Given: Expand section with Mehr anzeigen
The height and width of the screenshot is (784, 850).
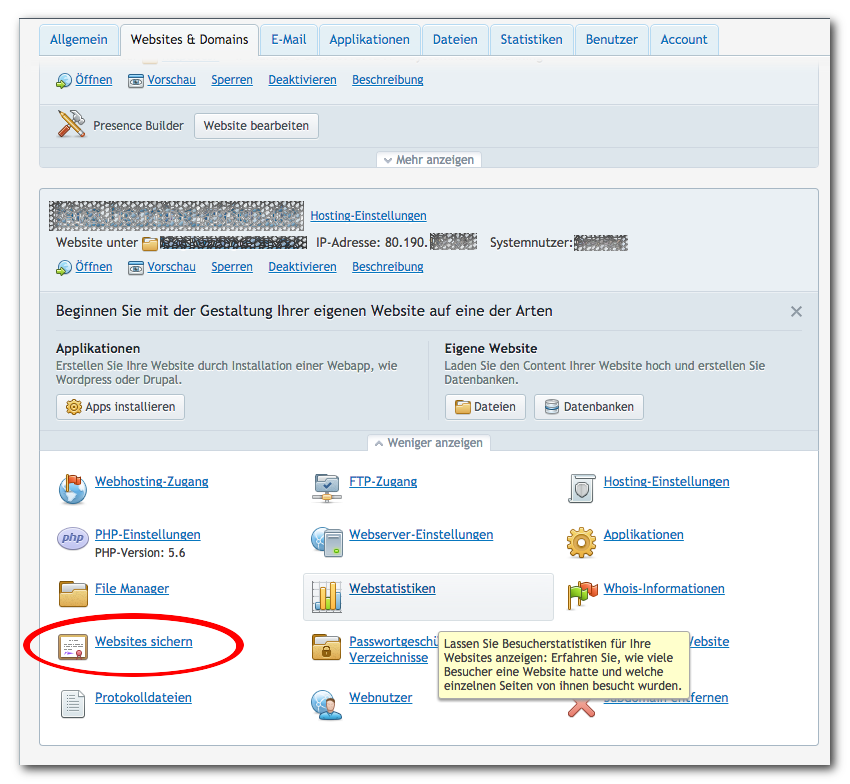Looking at the screenshot, I should [429, 160].
